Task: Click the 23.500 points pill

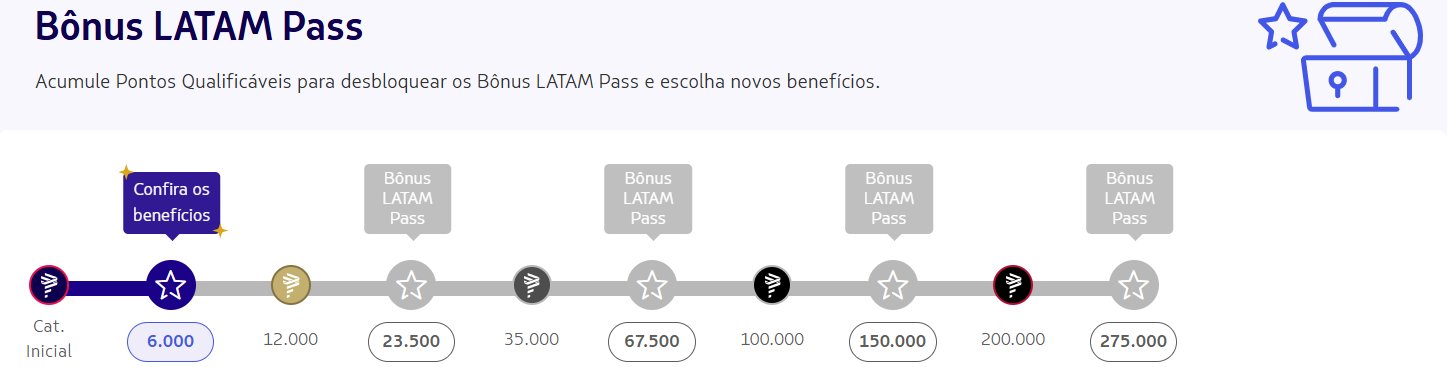Action: 411,341
